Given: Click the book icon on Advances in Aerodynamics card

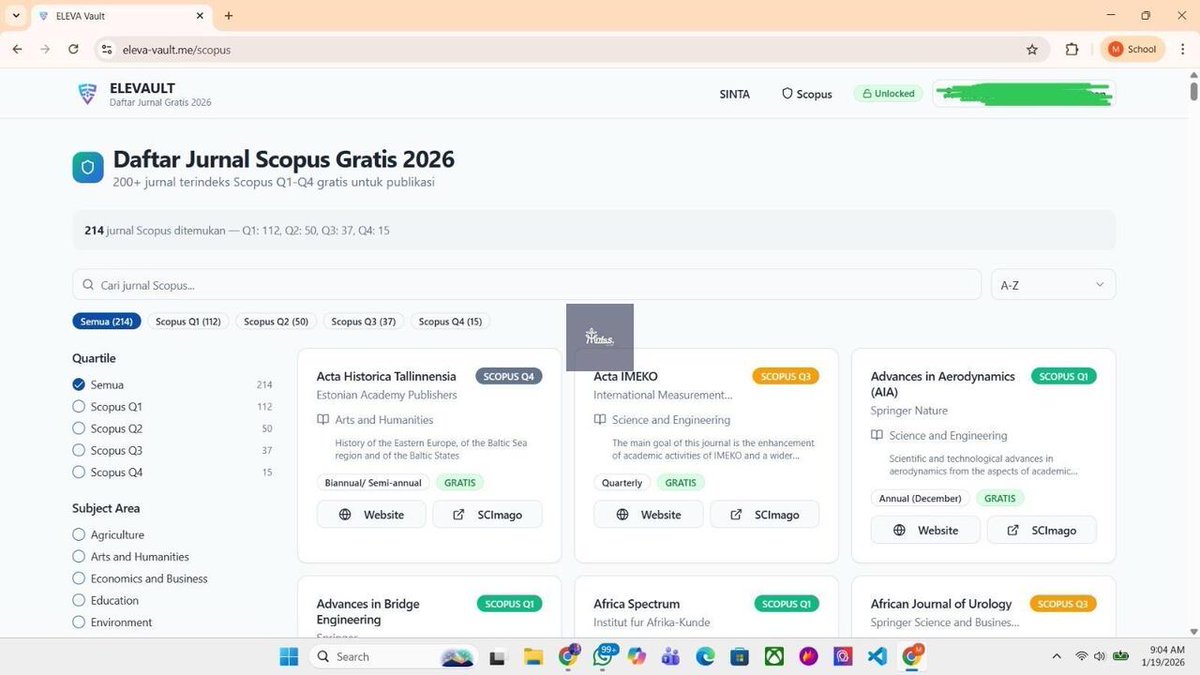Looking at the screenshot, I should click(x=877, y=435).
